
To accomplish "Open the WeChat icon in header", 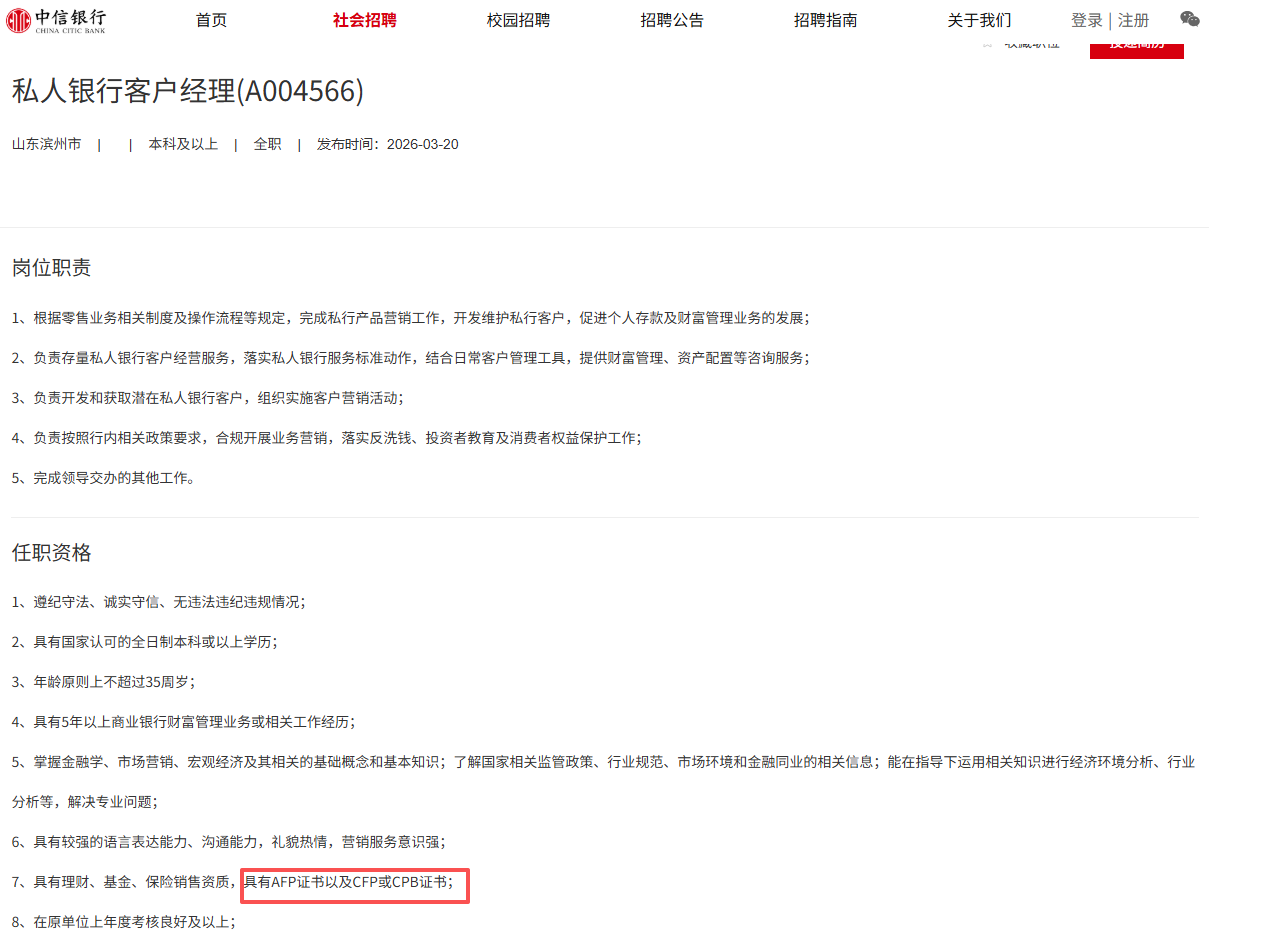I will tap(1189, 19).
